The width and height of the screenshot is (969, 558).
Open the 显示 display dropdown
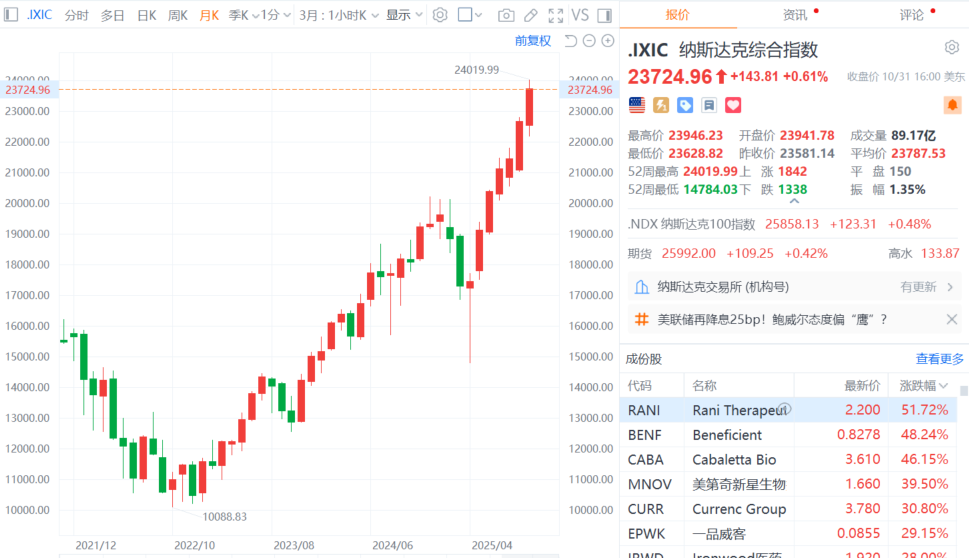404,15
